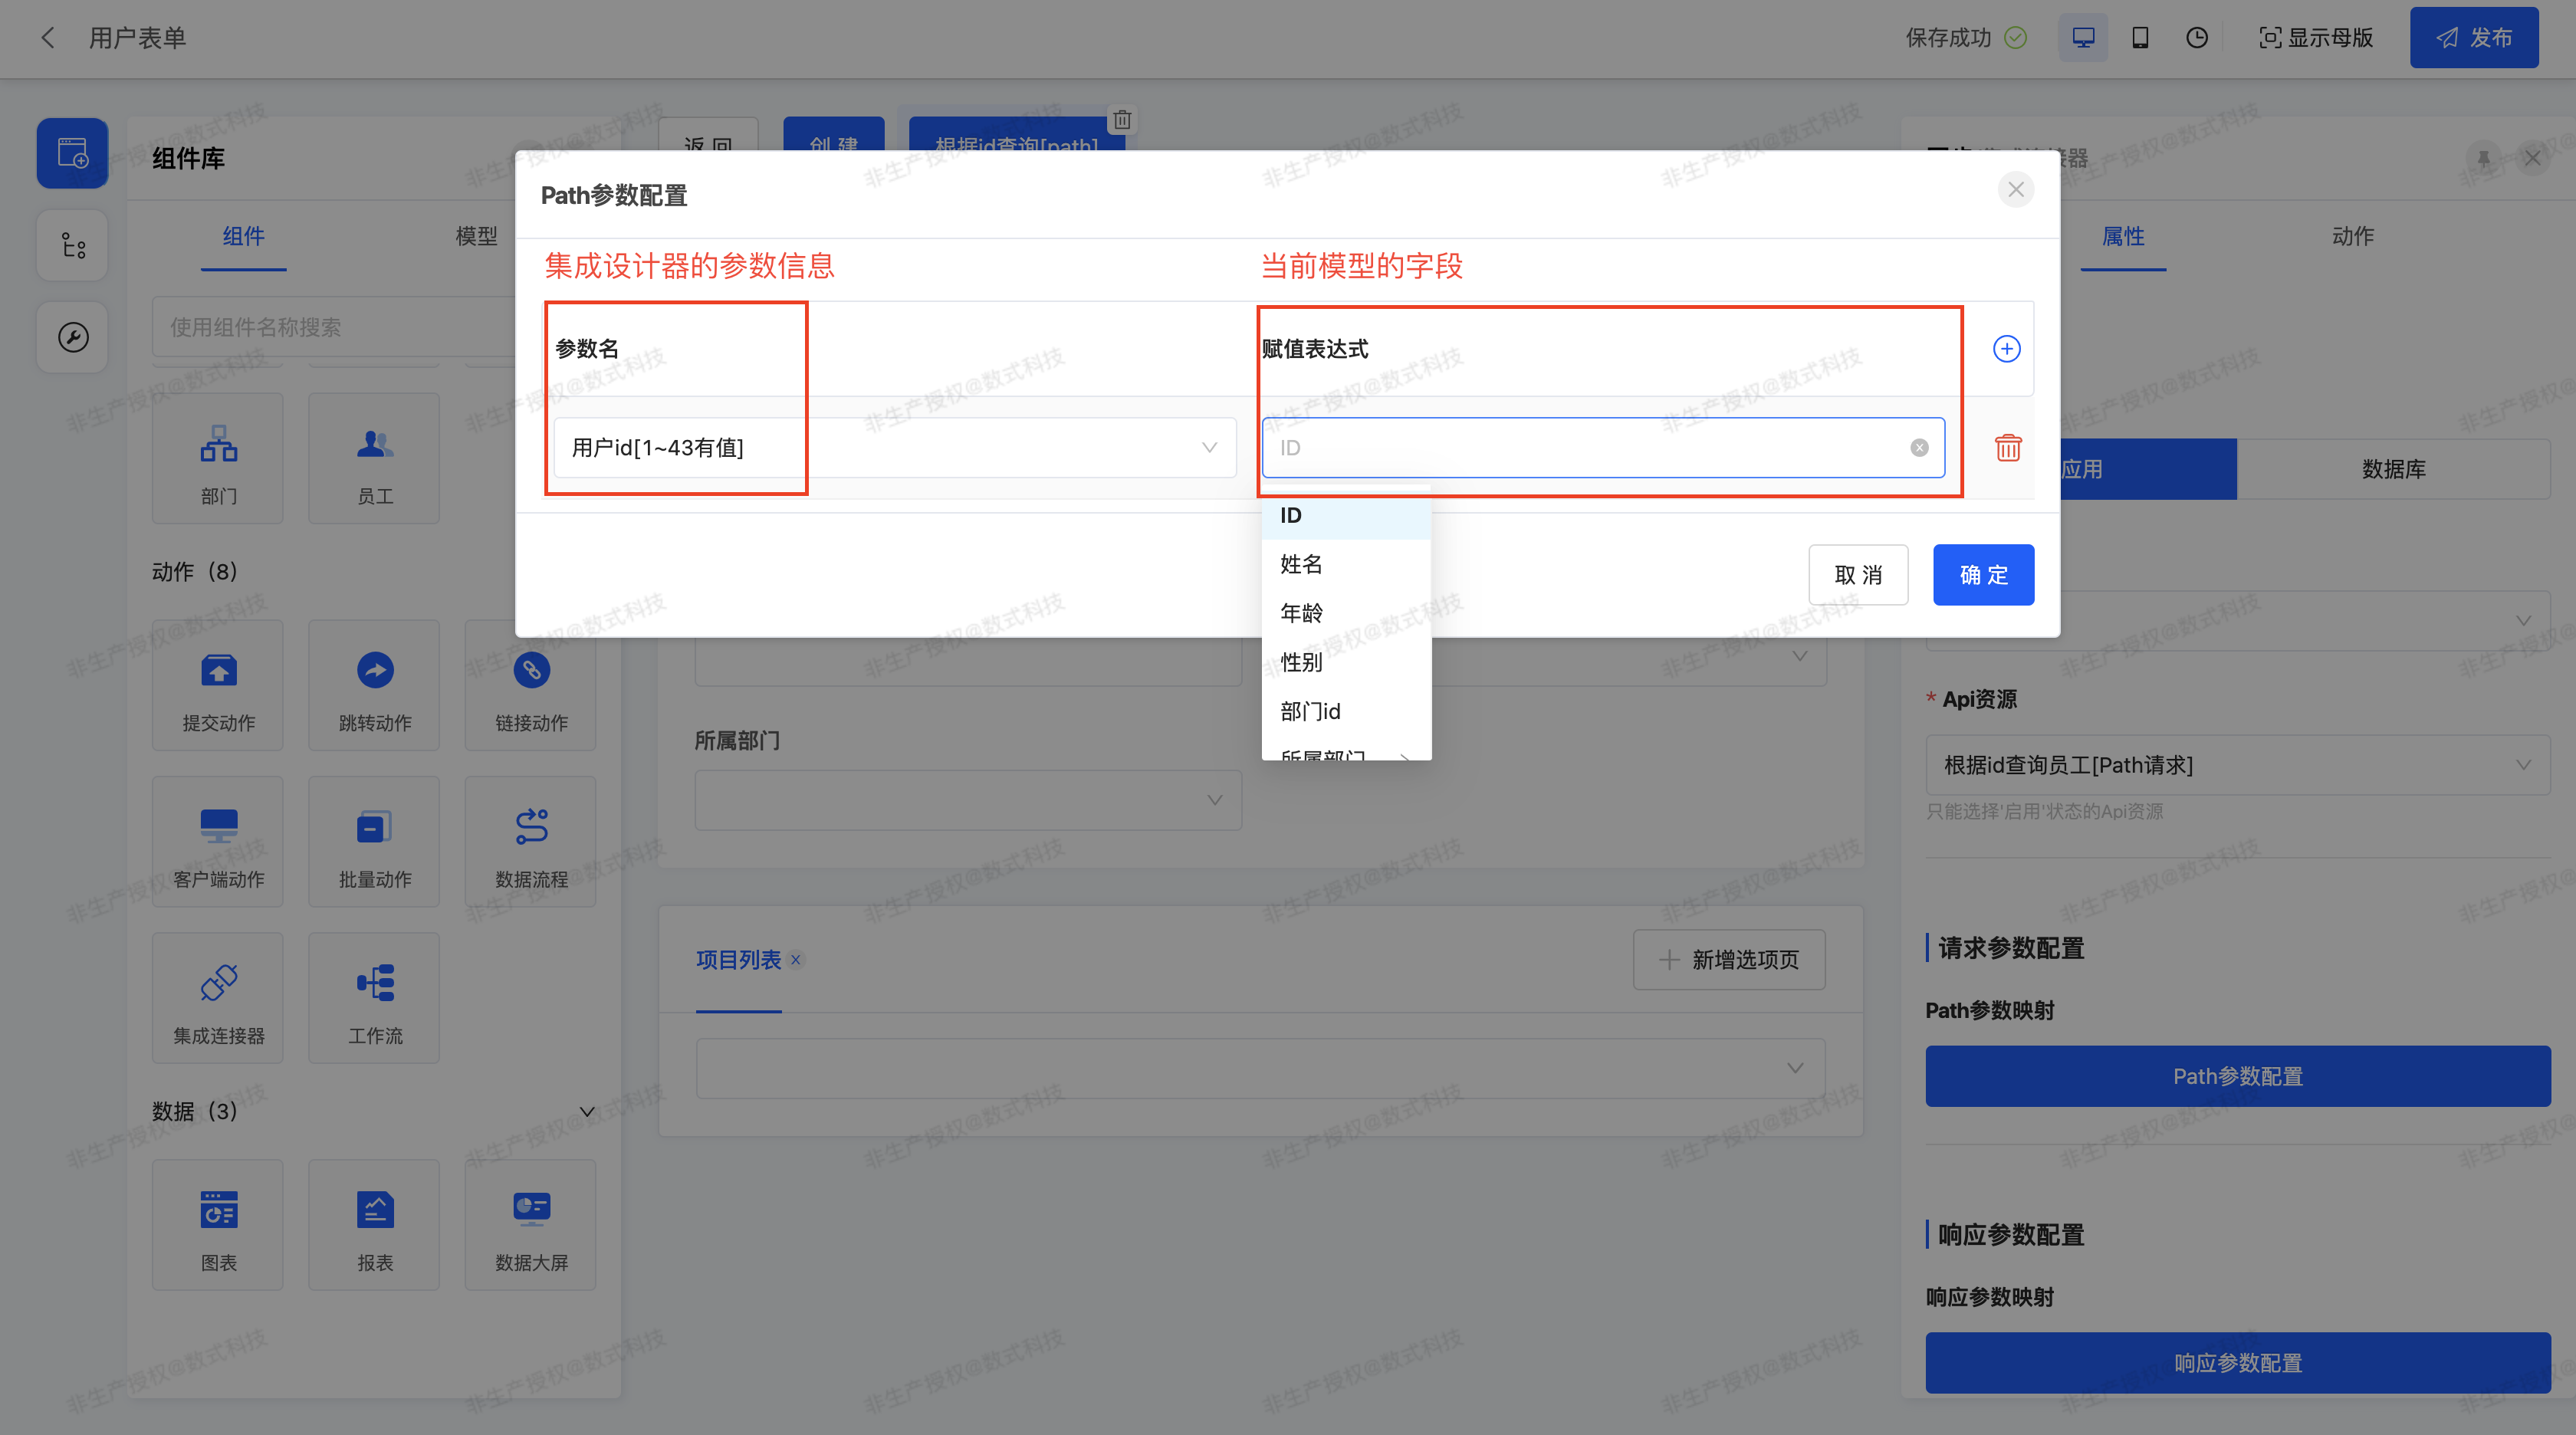Select the 数据流程 component
2576x1435 pixels.
pos(530,842)
